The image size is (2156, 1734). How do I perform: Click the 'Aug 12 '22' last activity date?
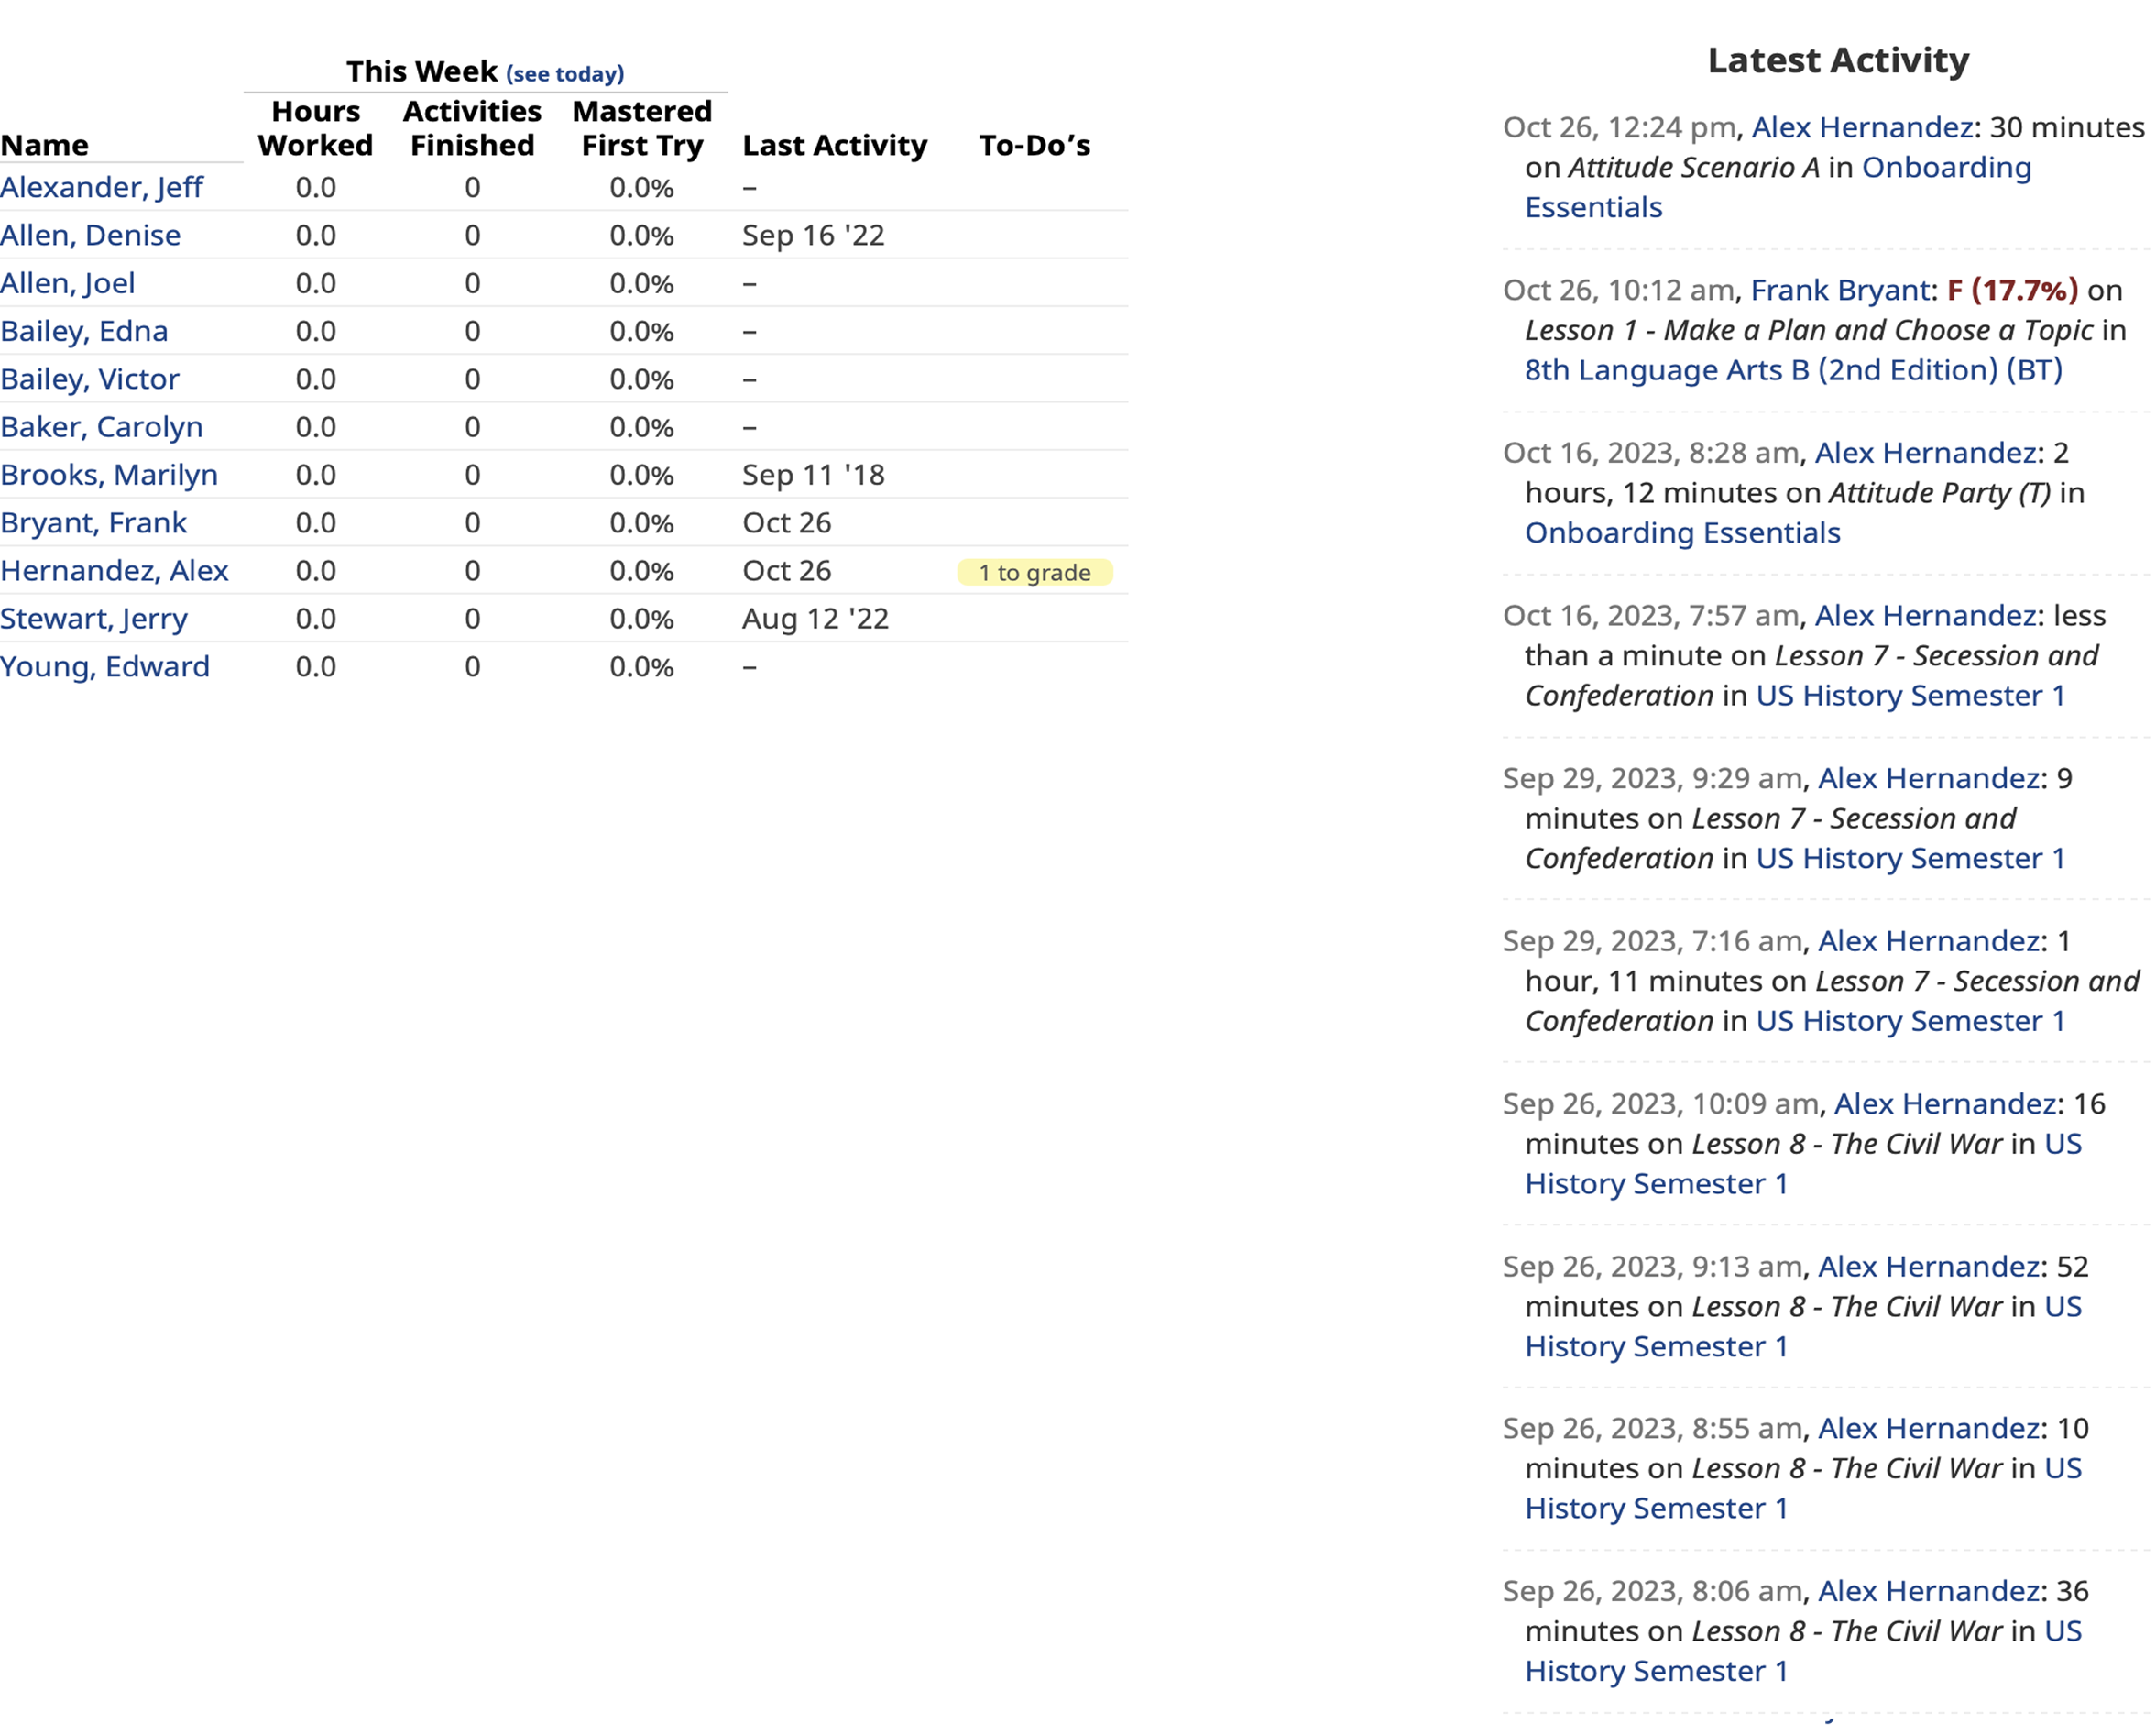[815, 619]
